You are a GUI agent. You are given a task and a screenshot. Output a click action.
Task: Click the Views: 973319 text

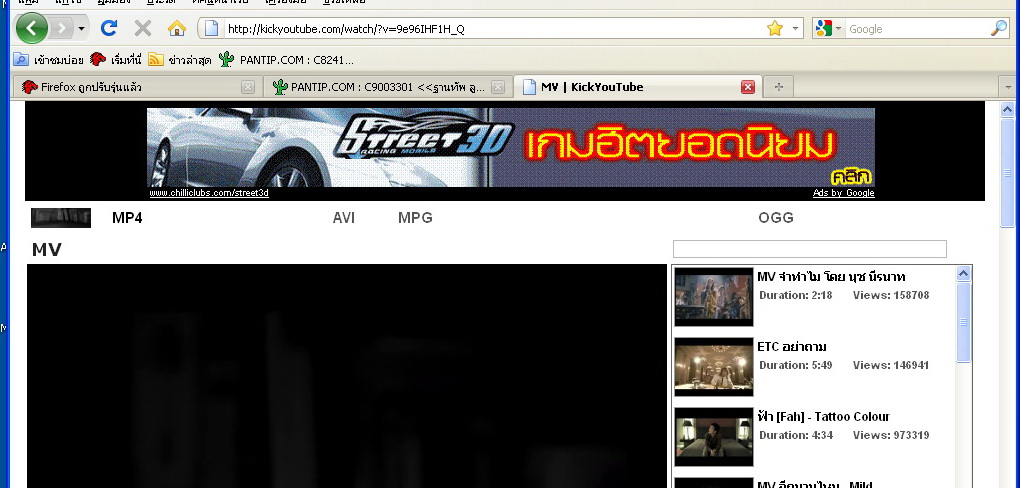tap(891, 435)
